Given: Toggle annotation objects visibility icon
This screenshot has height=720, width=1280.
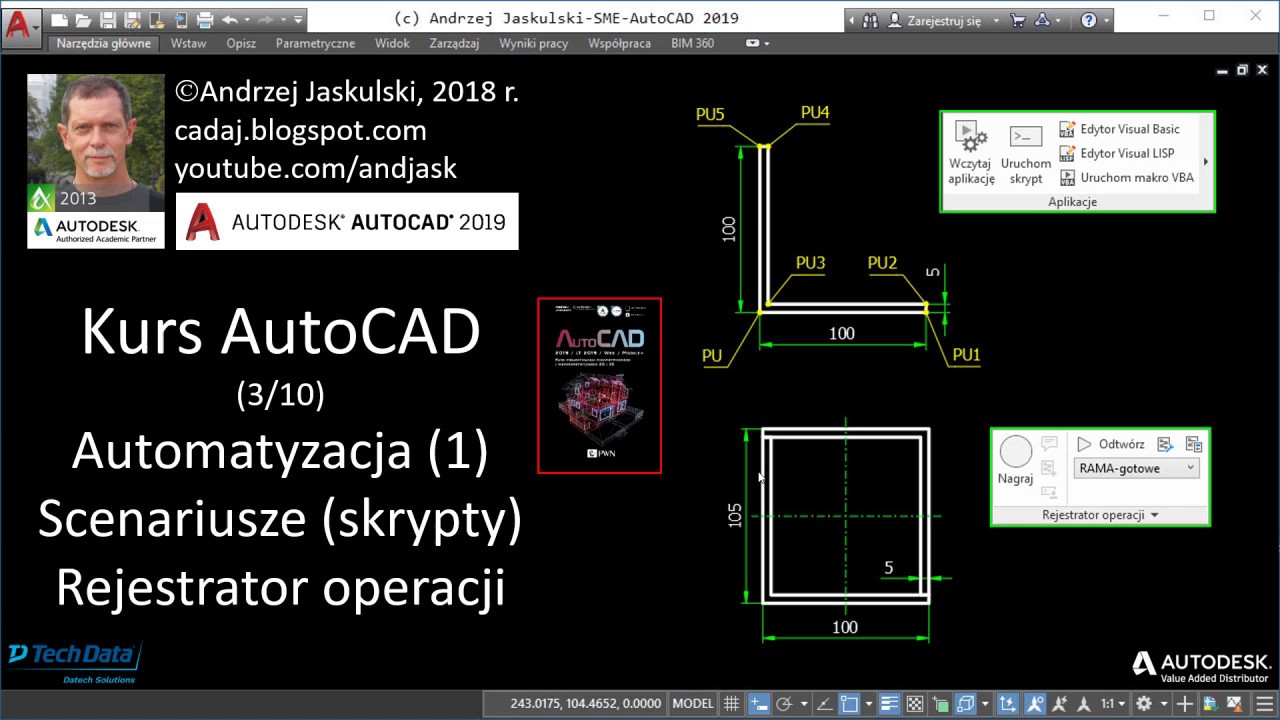Looking at the screenshot, I should tap(1034, 704).
